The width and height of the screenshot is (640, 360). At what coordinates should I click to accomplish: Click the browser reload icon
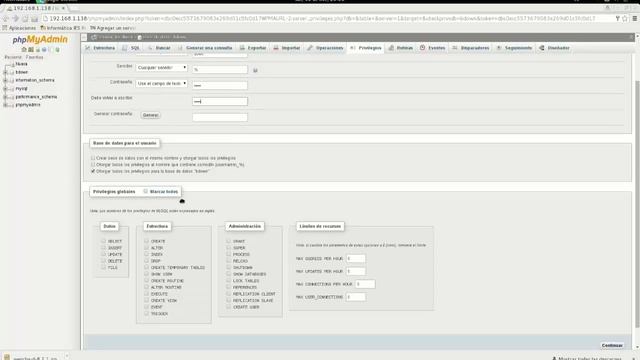pos(25,19)
